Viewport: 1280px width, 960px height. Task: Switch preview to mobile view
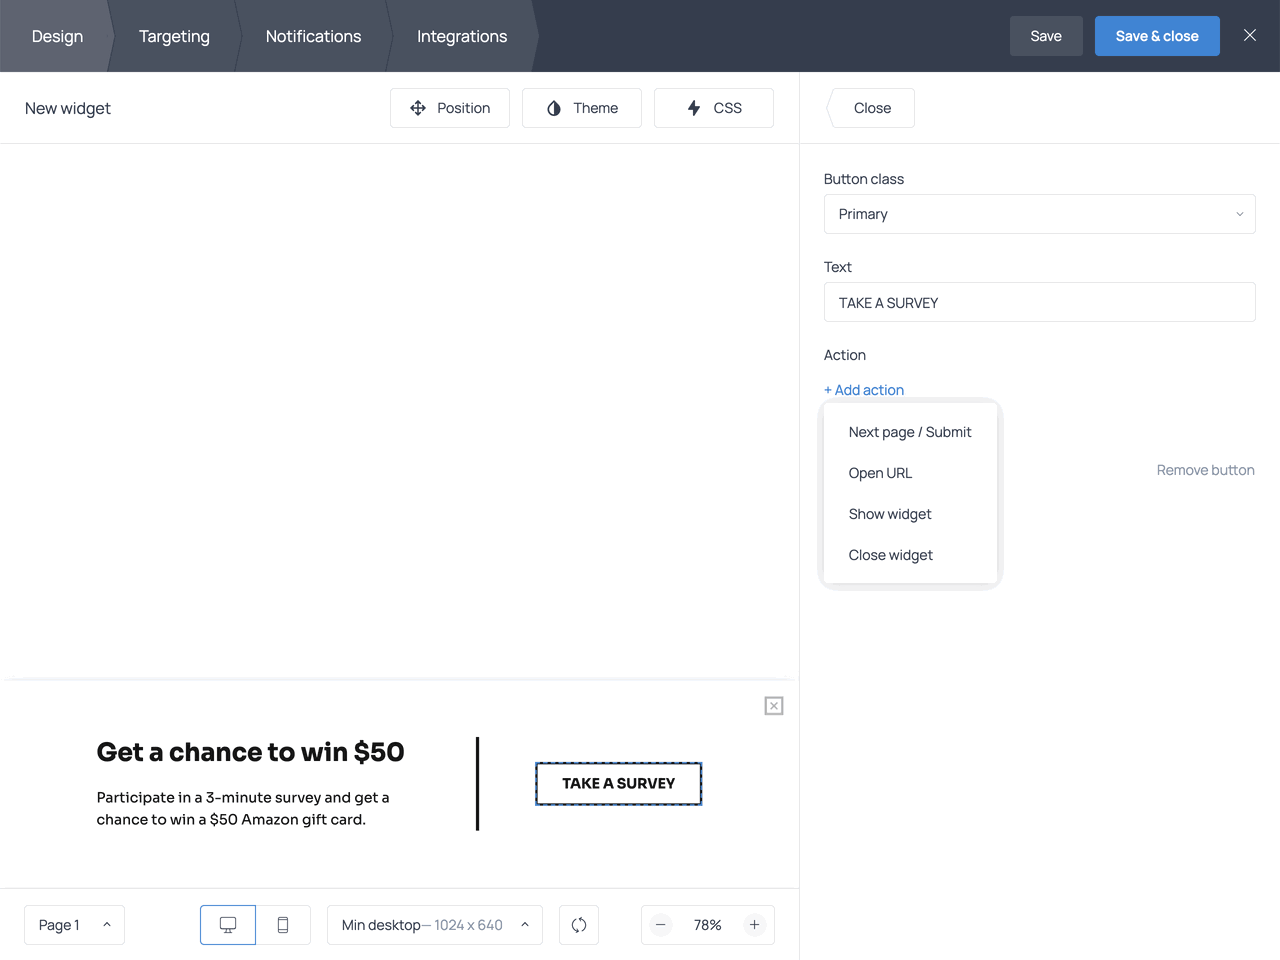point(283,925)
